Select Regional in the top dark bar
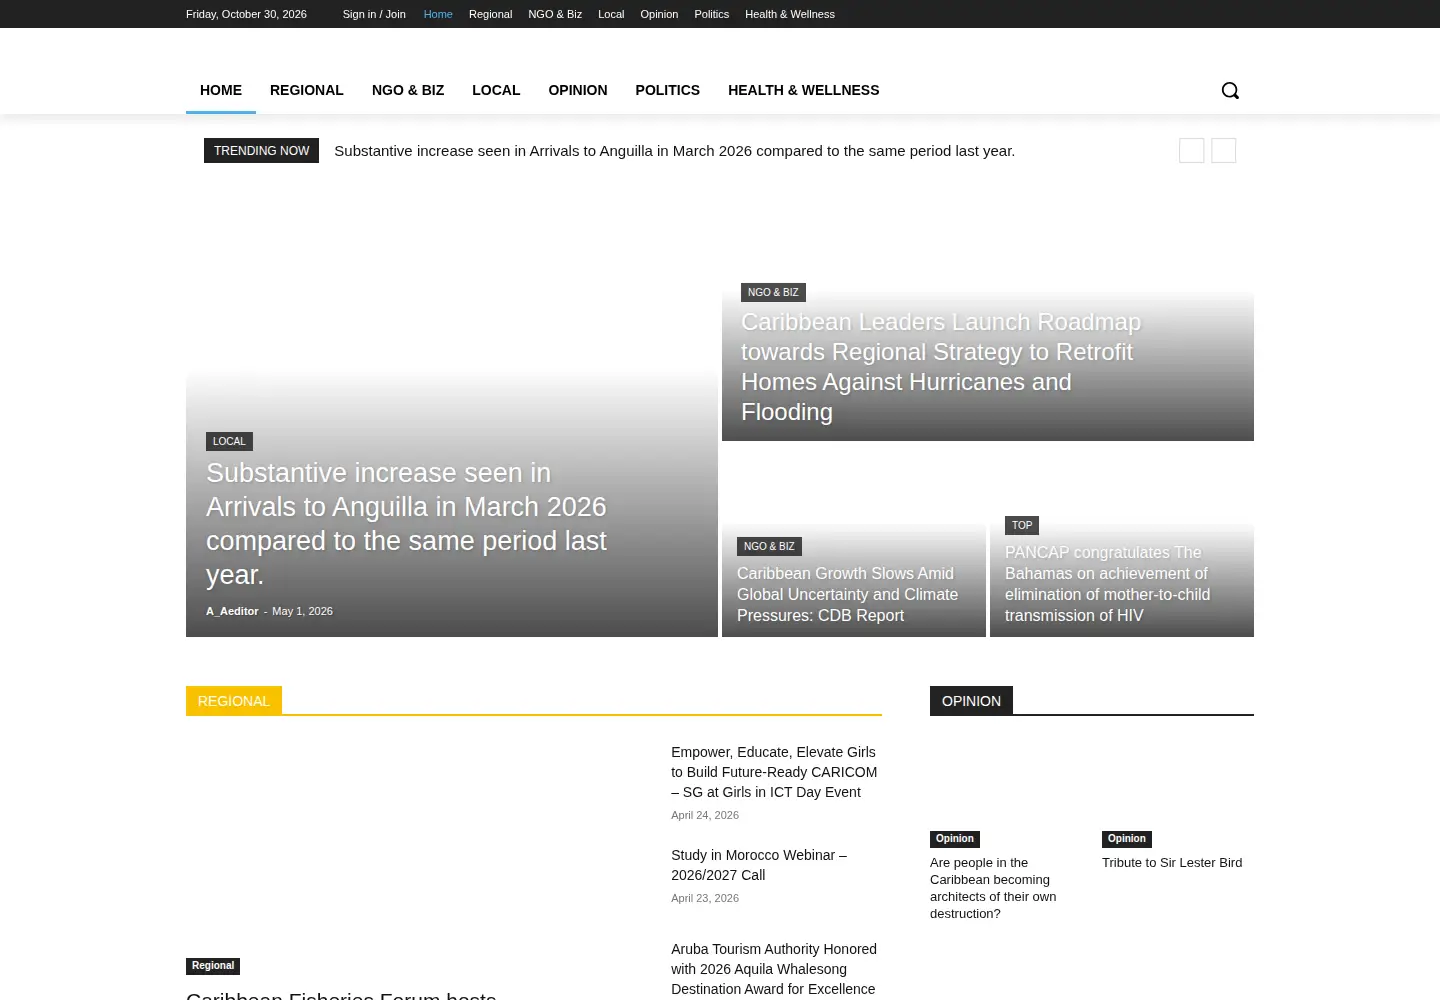This screenshot has width=1440, height=1000. pos(490,14)
